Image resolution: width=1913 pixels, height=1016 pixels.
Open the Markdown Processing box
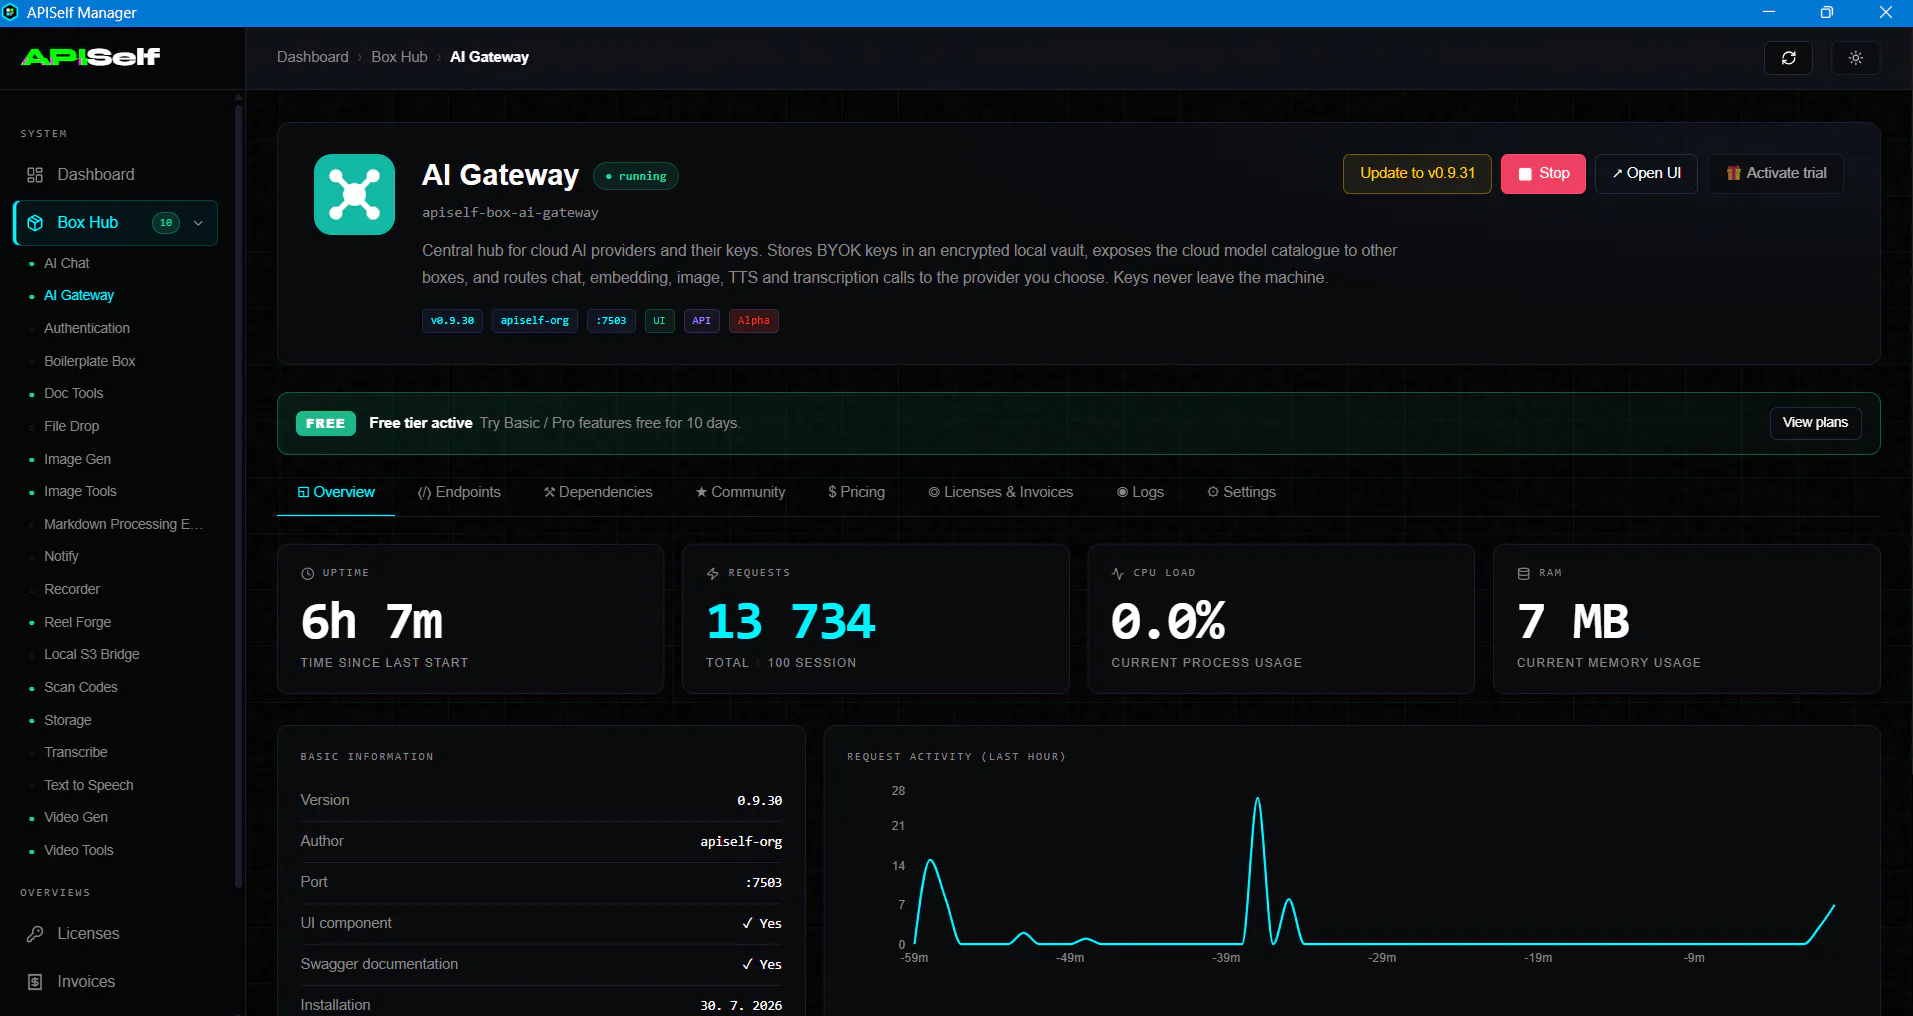pyautogui.click(x=123, y=524)
